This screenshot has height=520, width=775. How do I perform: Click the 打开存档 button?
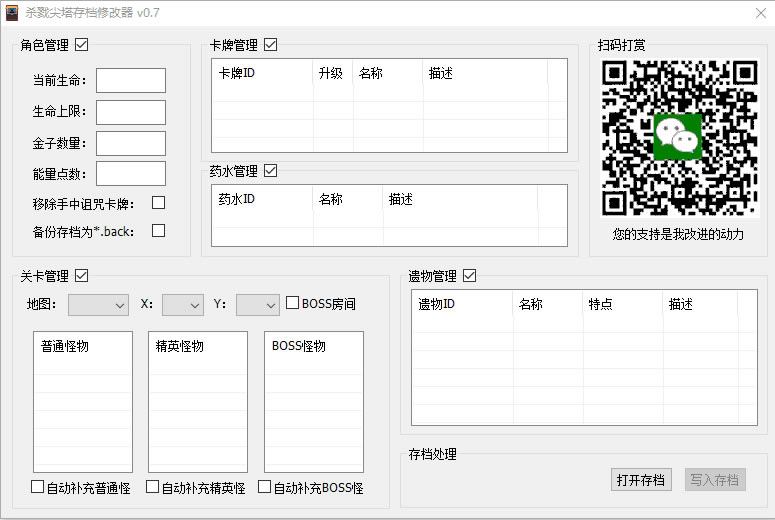(x=641, y=480)
